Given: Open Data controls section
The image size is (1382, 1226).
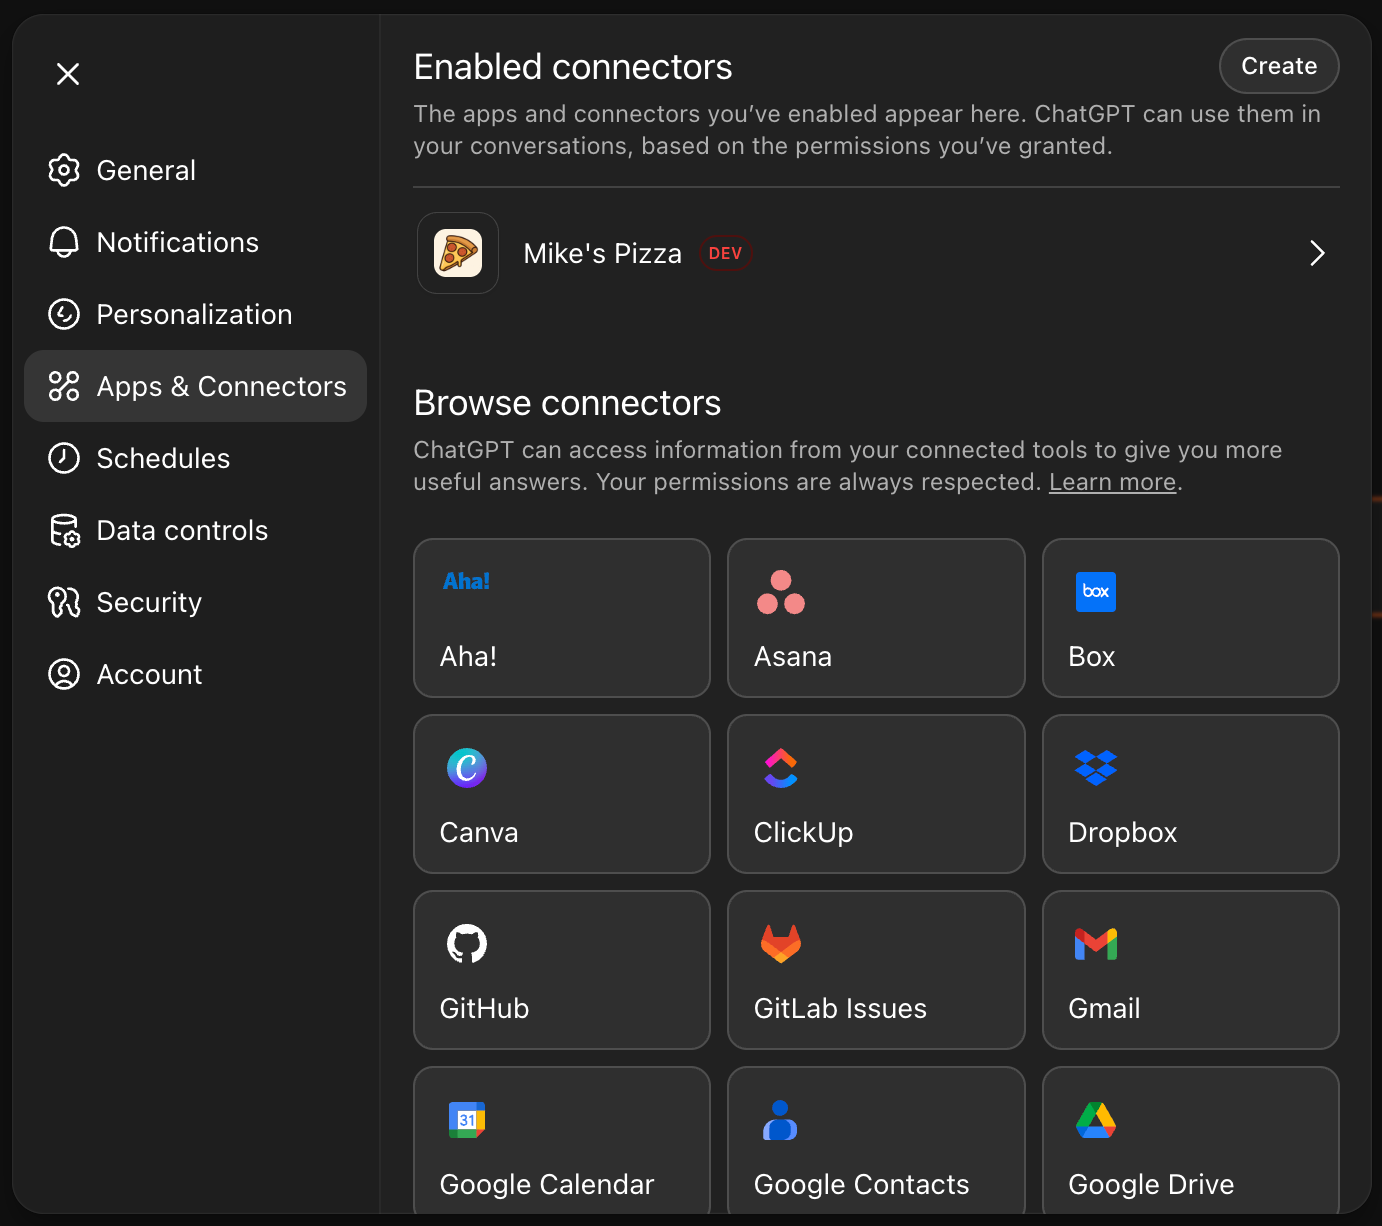Looking at the screenshot, I should (182, 531).
